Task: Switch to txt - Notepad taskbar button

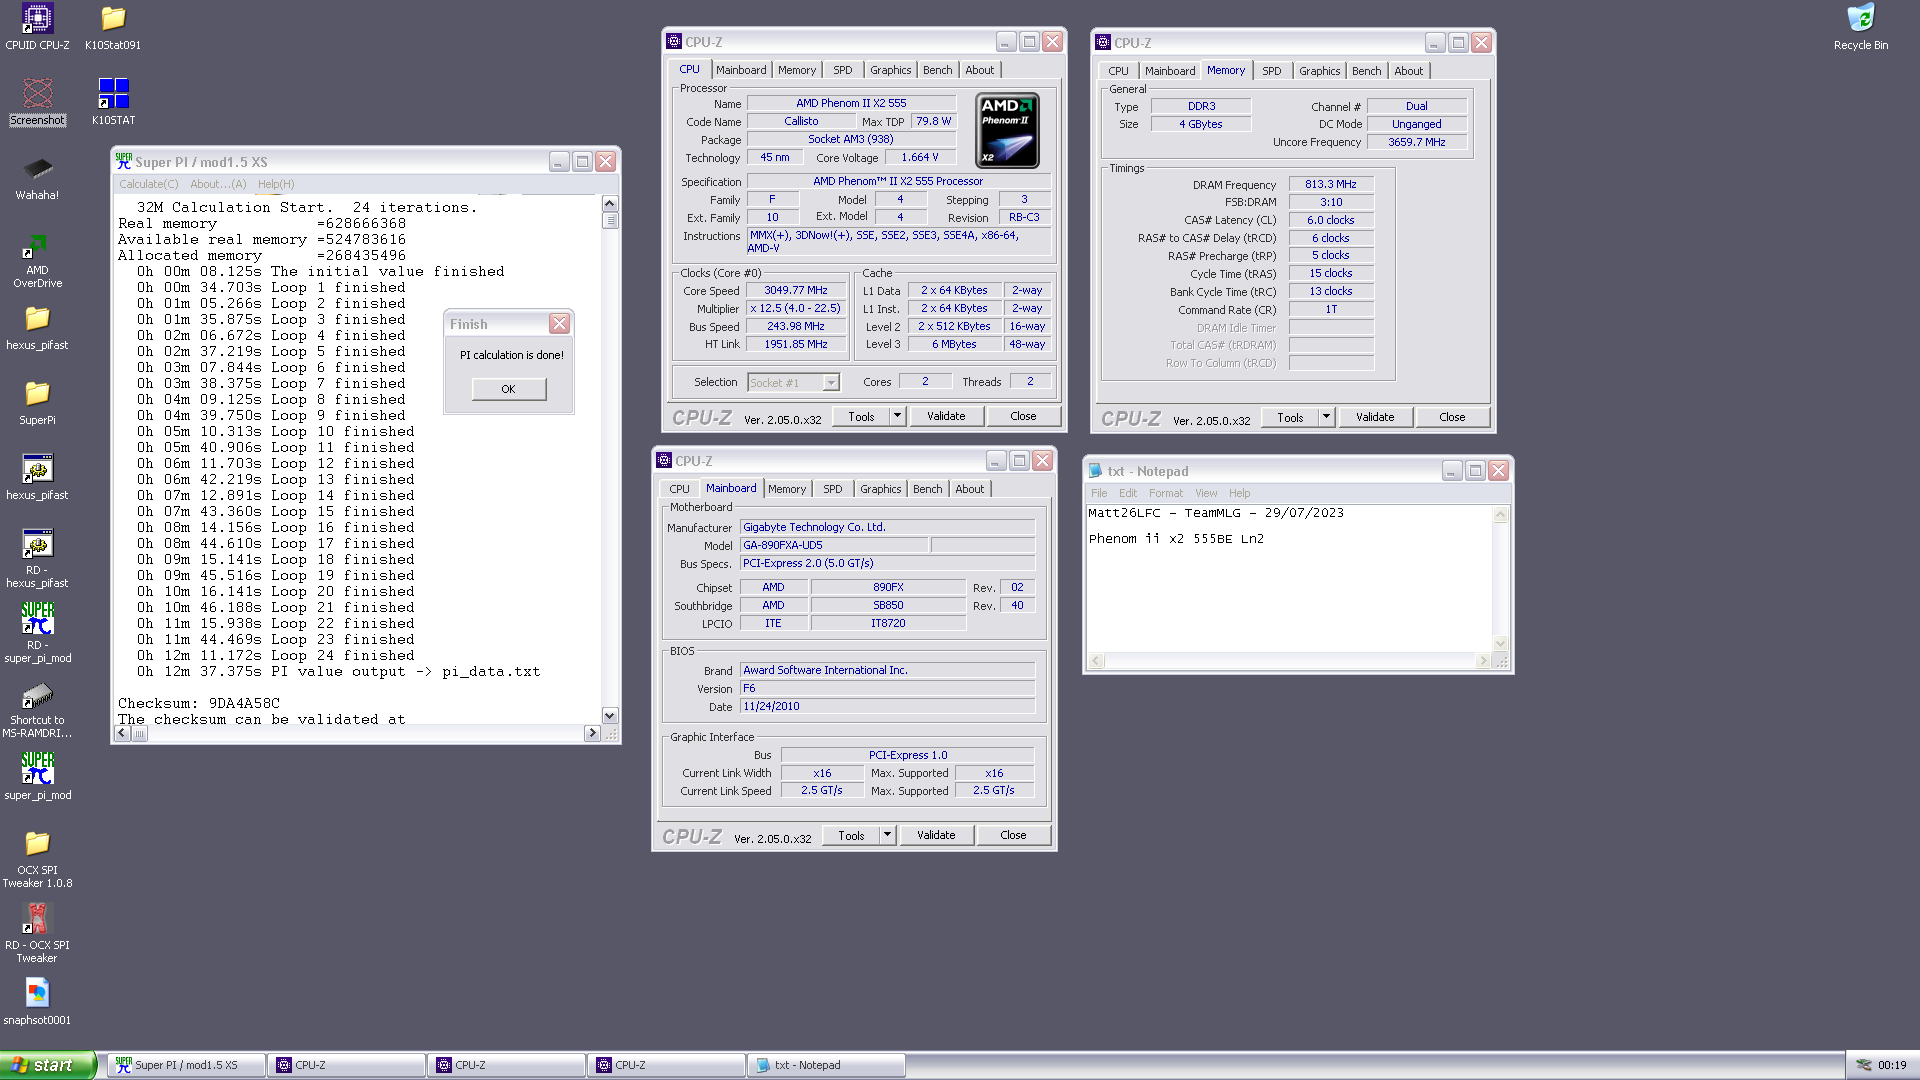Action: click(826, 1065)
